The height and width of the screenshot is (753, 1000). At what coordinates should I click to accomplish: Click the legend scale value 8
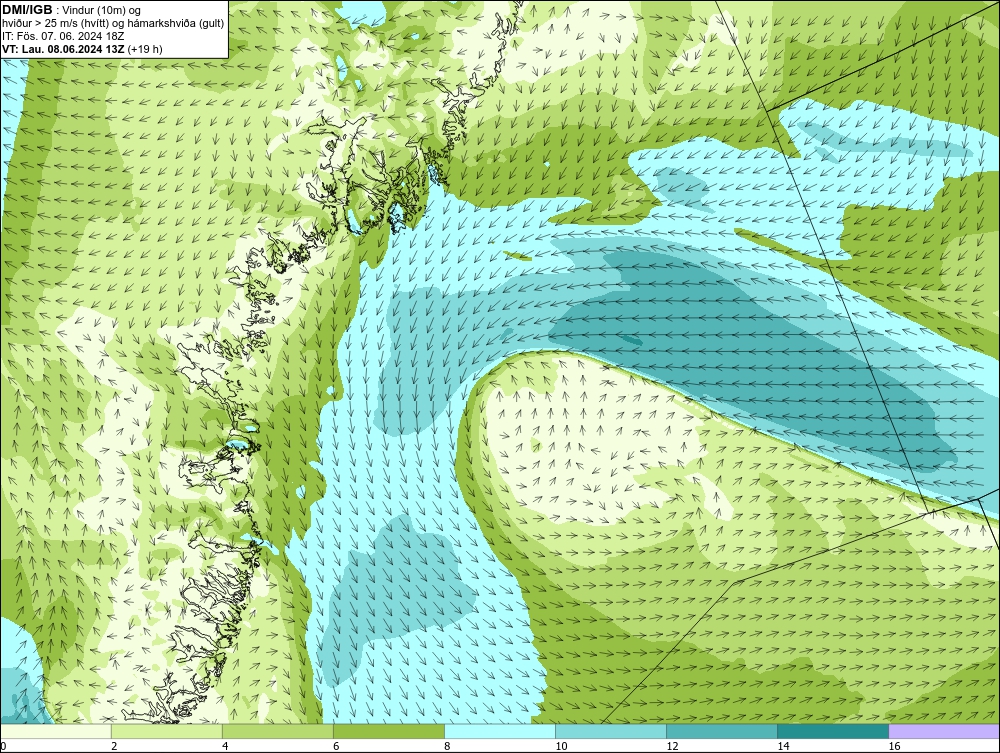coord(447,746)
